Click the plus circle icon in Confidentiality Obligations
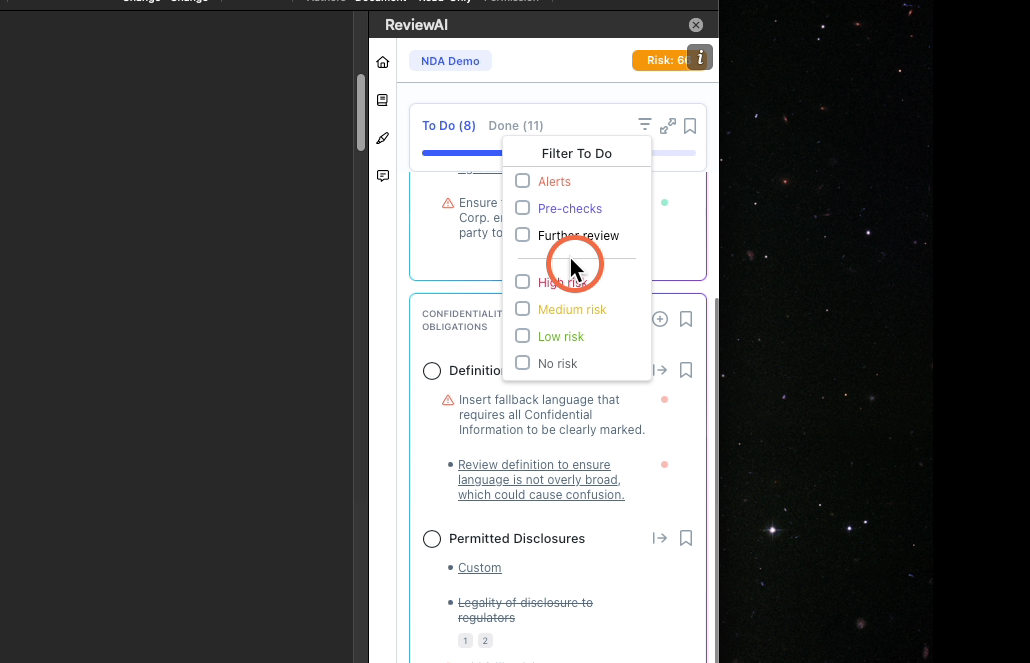1030x663 pixels. (660, 319)
